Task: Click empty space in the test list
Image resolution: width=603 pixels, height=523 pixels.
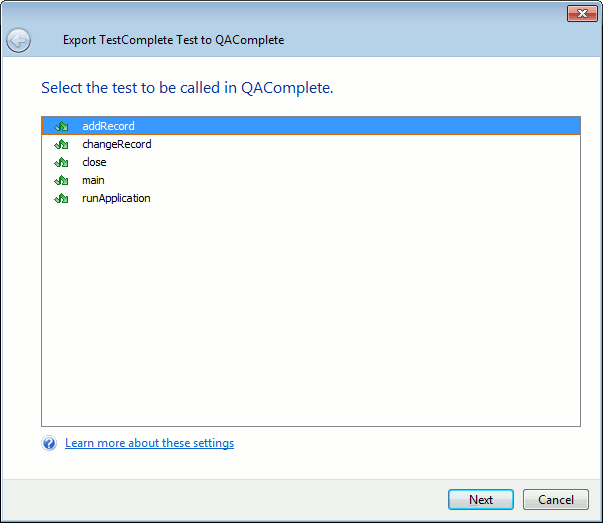Action: tap(310, 320)
